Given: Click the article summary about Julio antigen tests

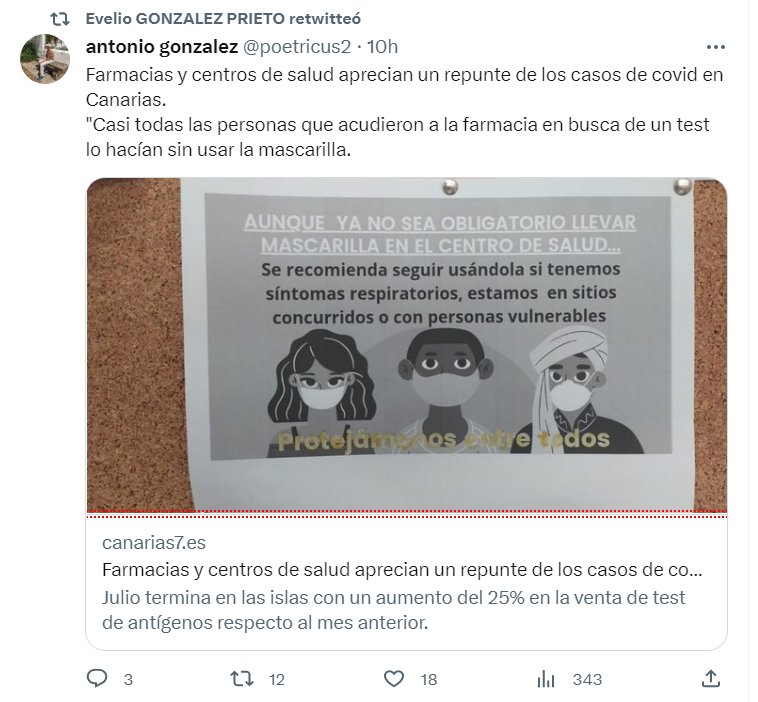Looking at the screenshot, I should pos(394,610).
